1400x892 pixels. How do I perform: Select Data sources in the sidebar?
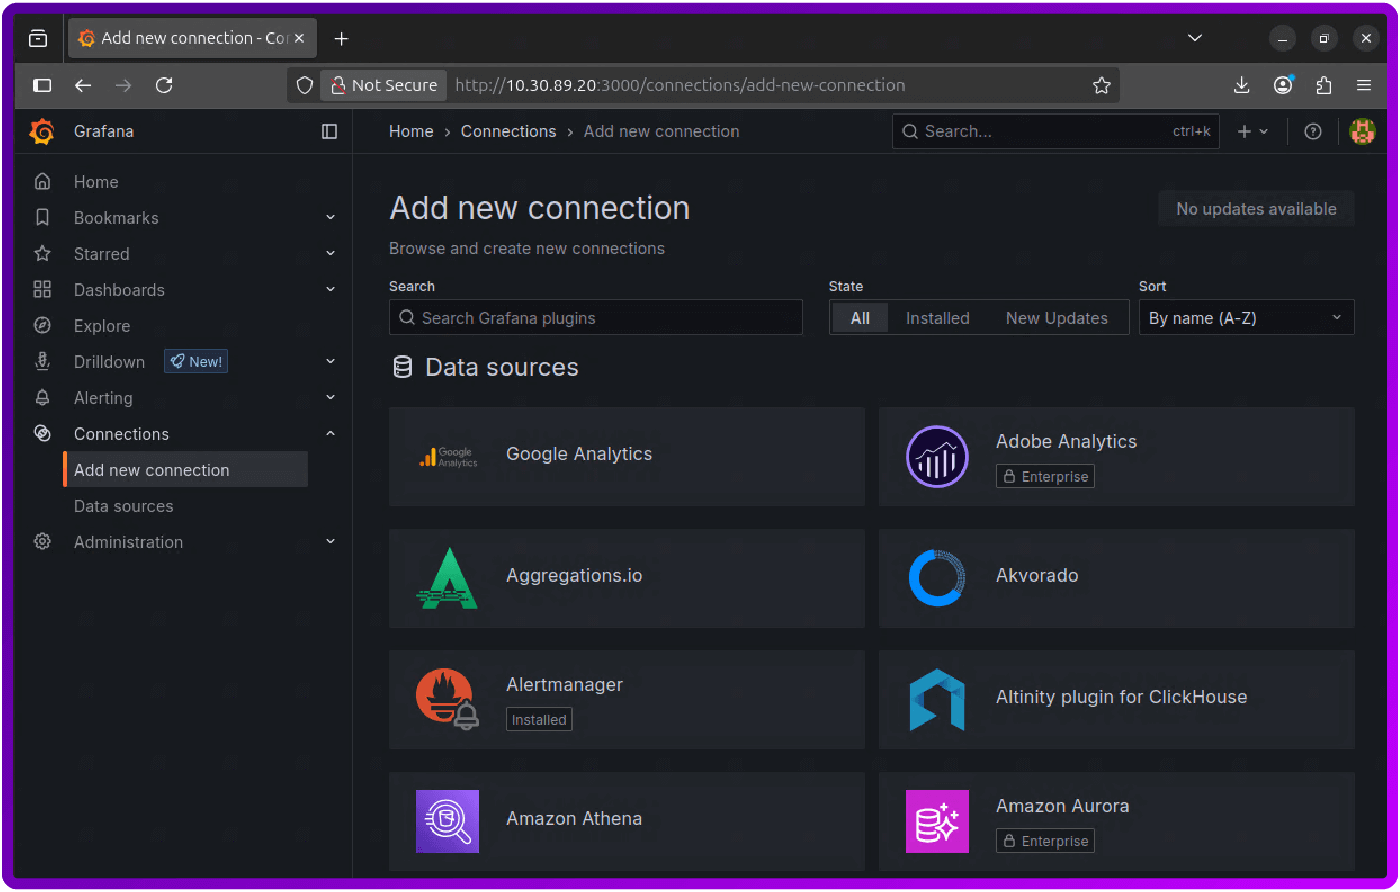click(123, 505)
